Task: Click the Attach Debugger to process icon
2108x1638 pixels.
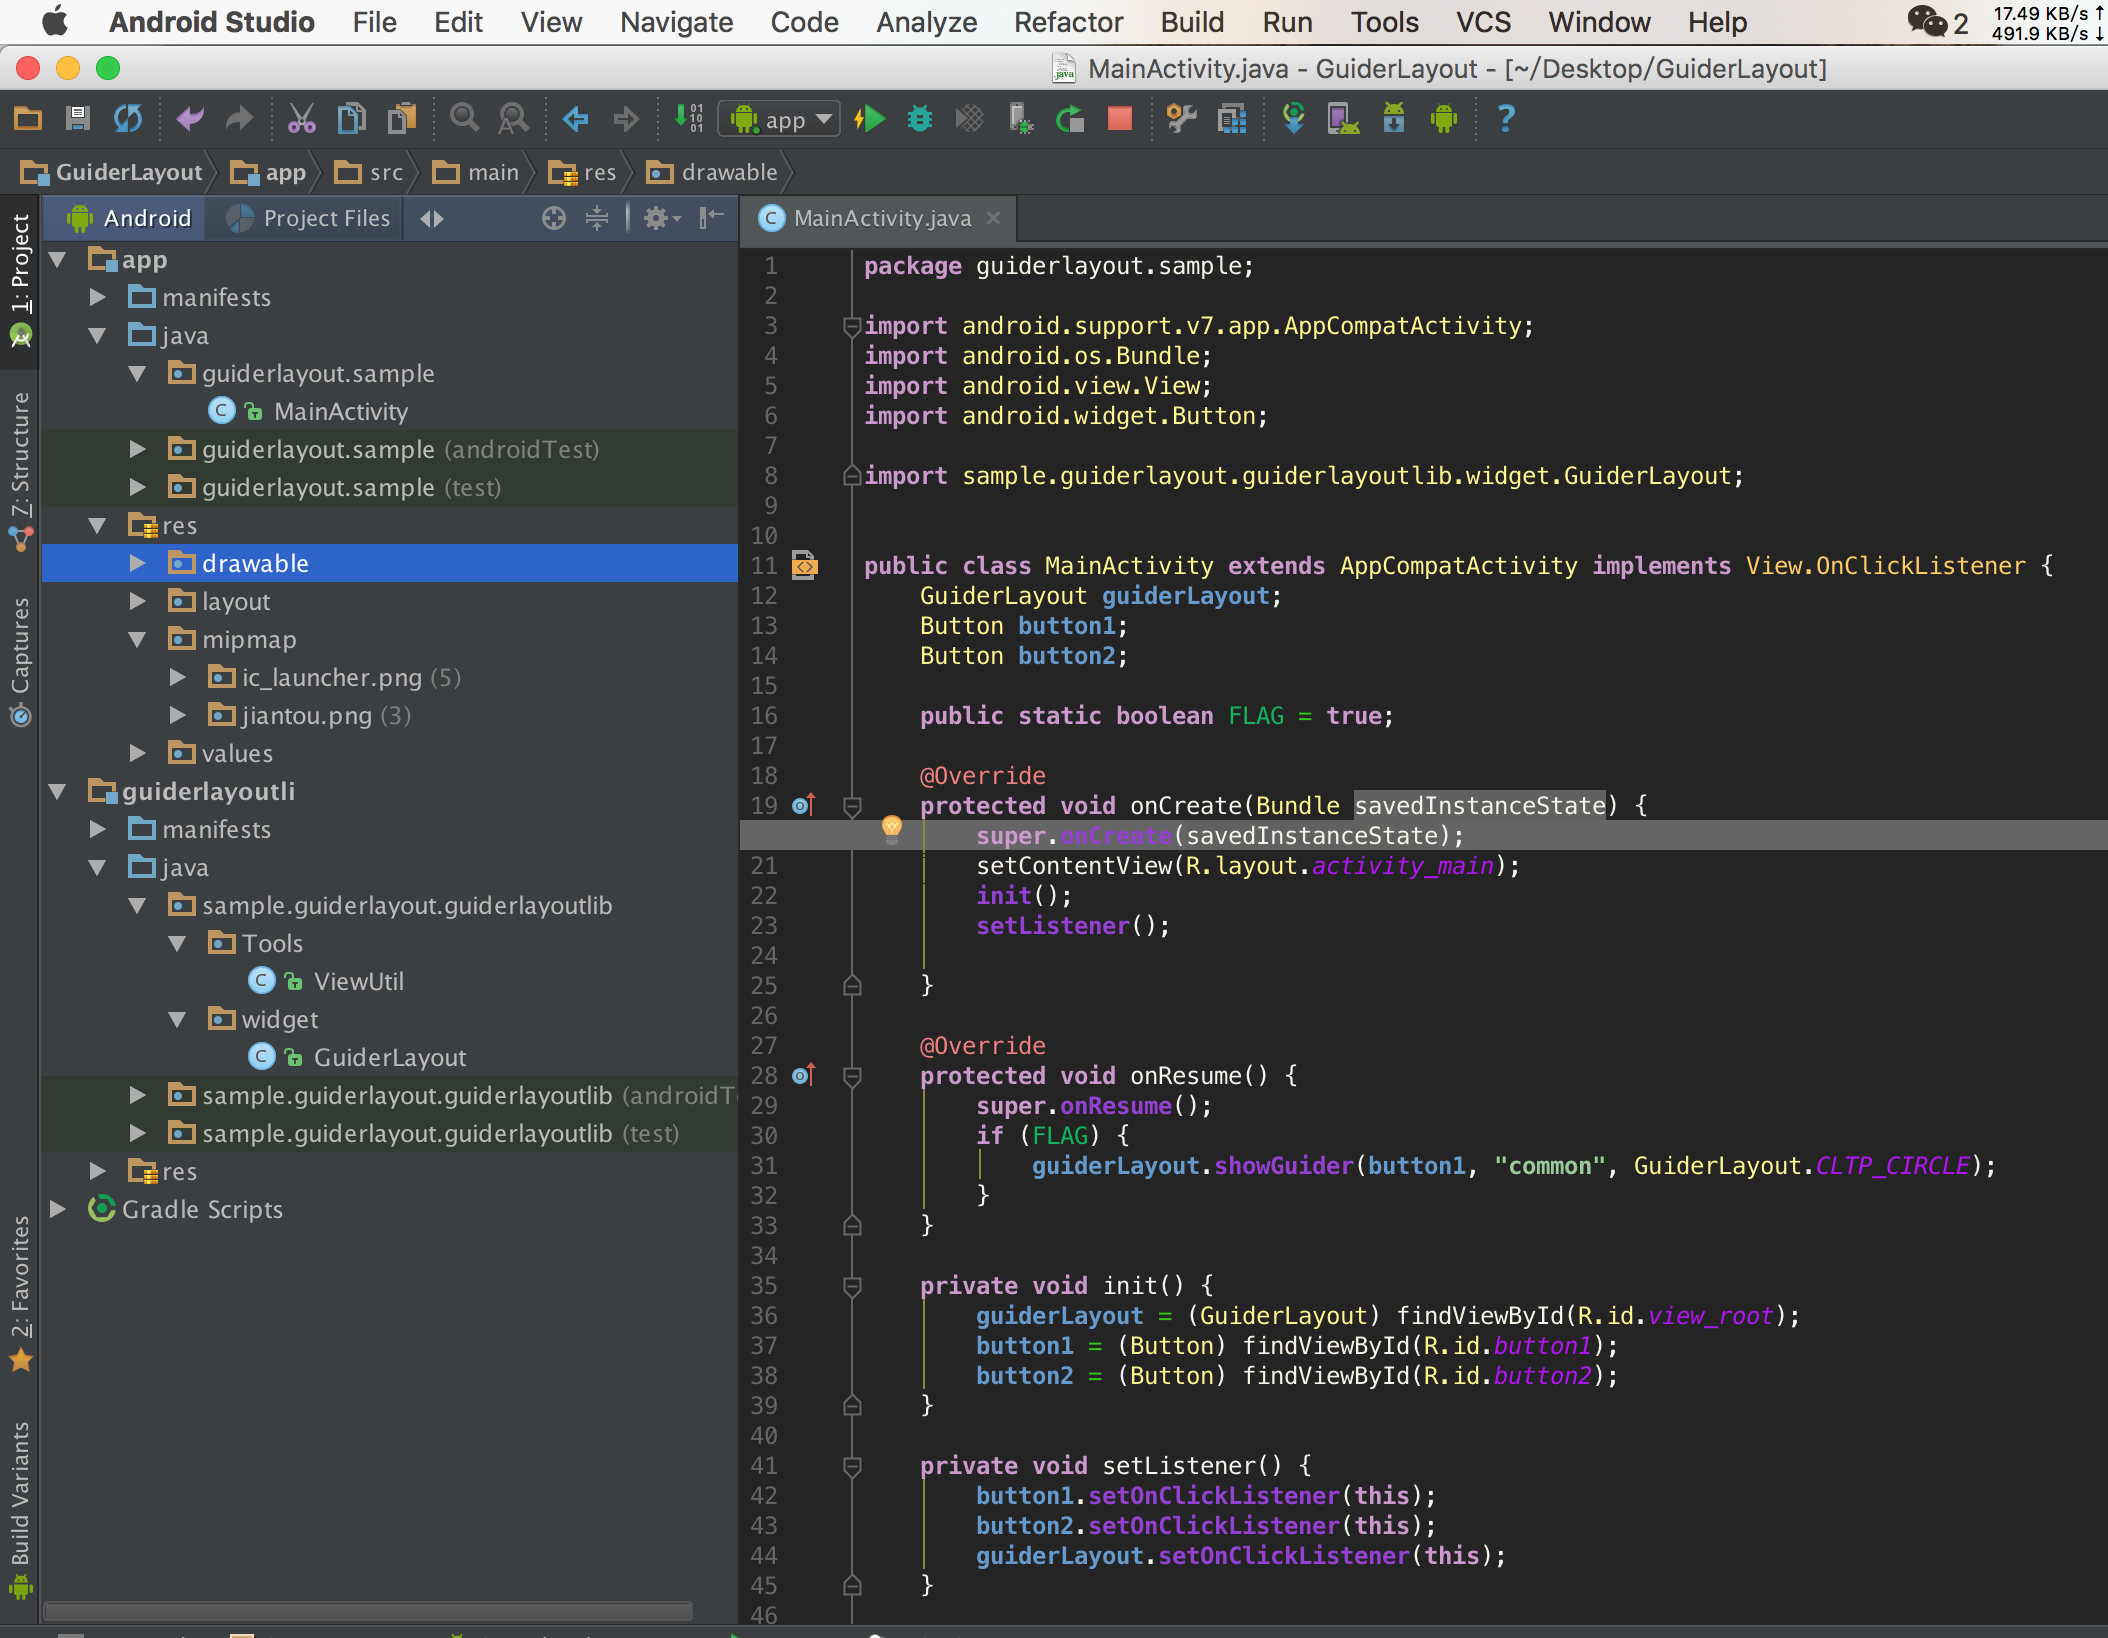Action: 1021,118
